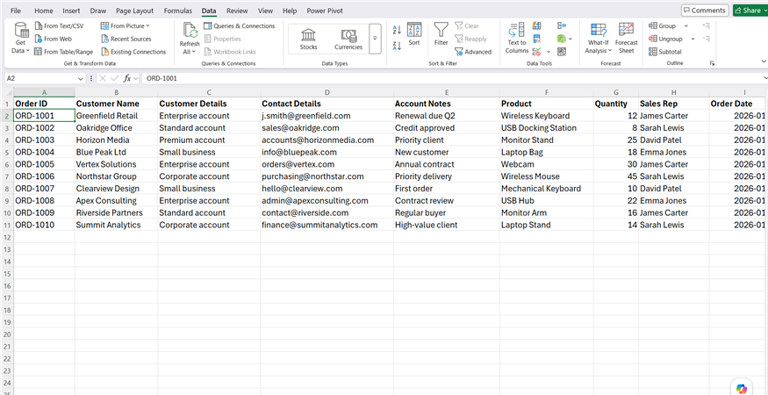The height and width of the screenshot is (395, 768).
Task: Open the Get Data menu
Action: 21,38
